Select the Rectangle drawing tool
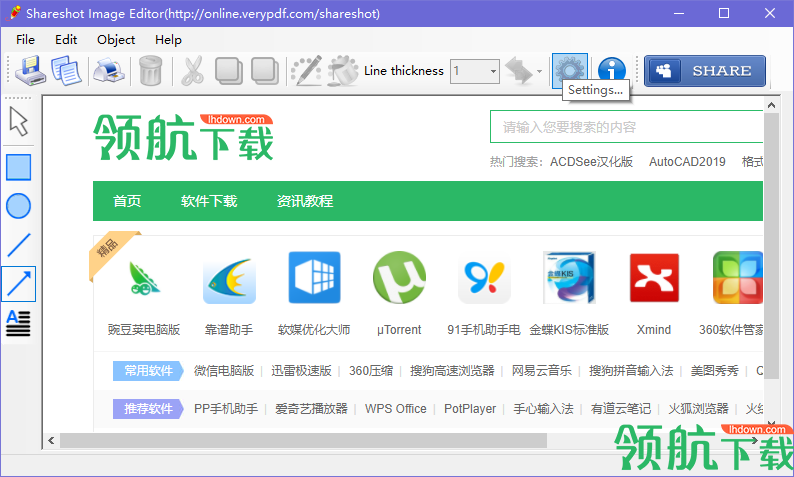Screen dimensions: 794x477 pyautogui.click(x=19, y=168)
